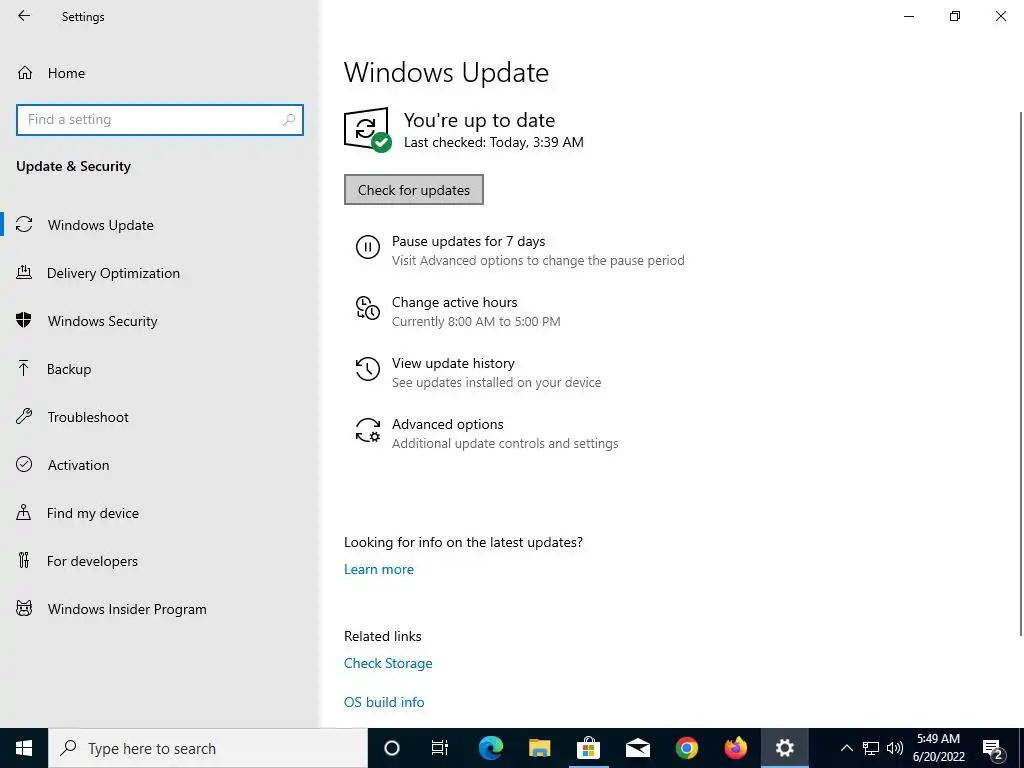Screen dimensions: 1024x768
Task: Open the Action Center notifications
Action: coord(993,748)
